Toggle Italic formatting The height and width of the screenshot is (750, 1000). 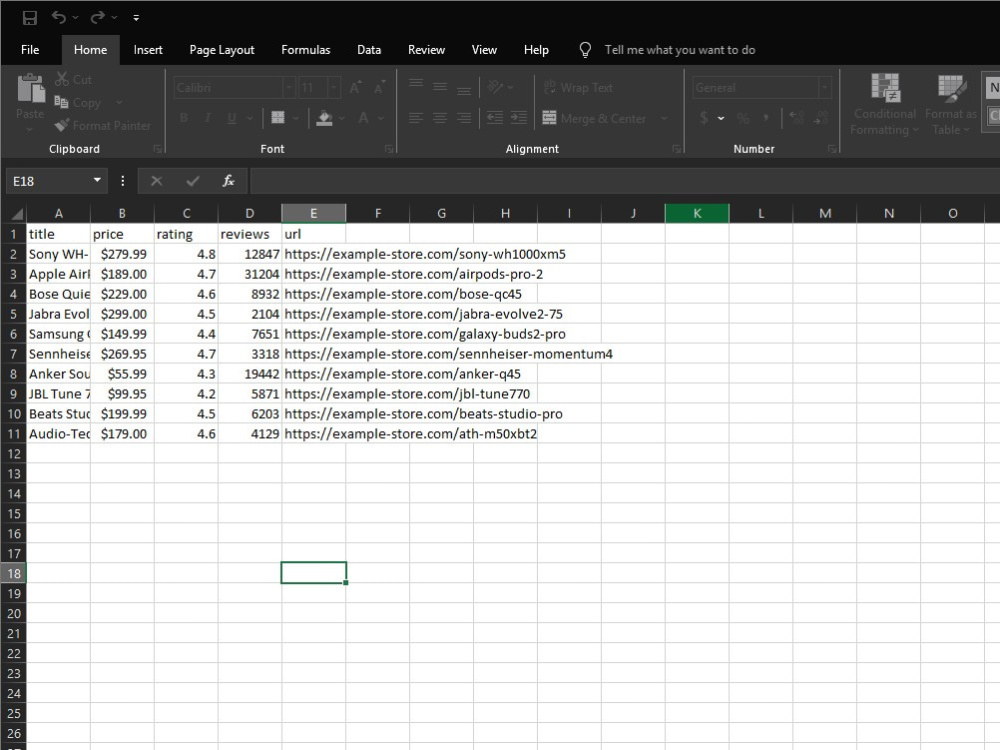tap(207, 118)
